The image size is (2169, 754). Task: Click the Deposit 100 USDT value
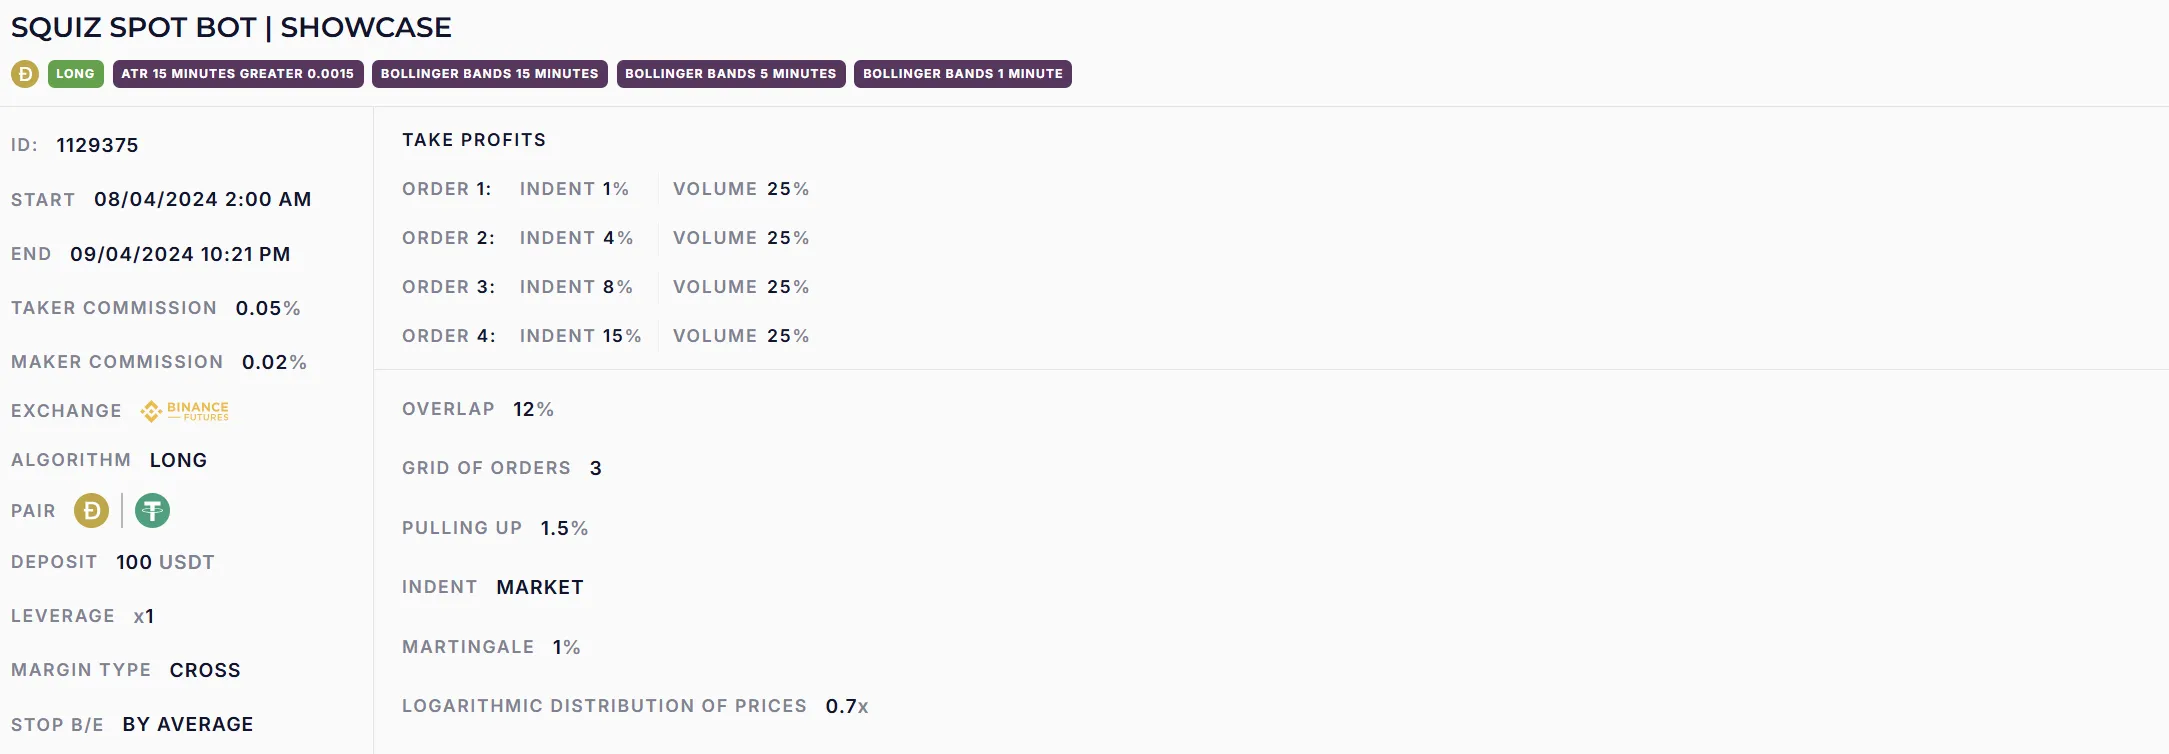pyautogui.click(x=165, y=562)
